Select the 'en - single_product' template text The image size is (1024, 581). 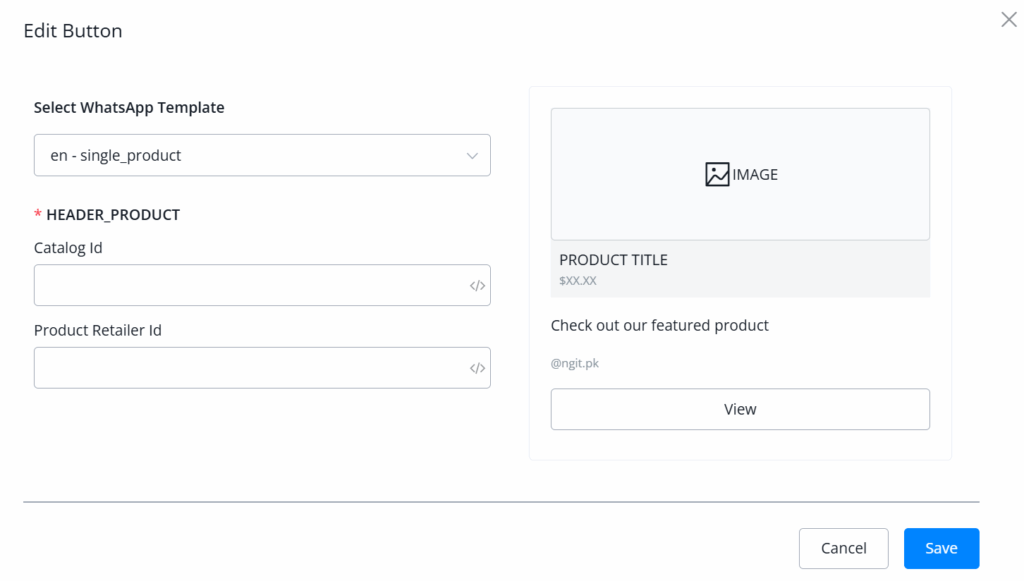tap(116, 156)
